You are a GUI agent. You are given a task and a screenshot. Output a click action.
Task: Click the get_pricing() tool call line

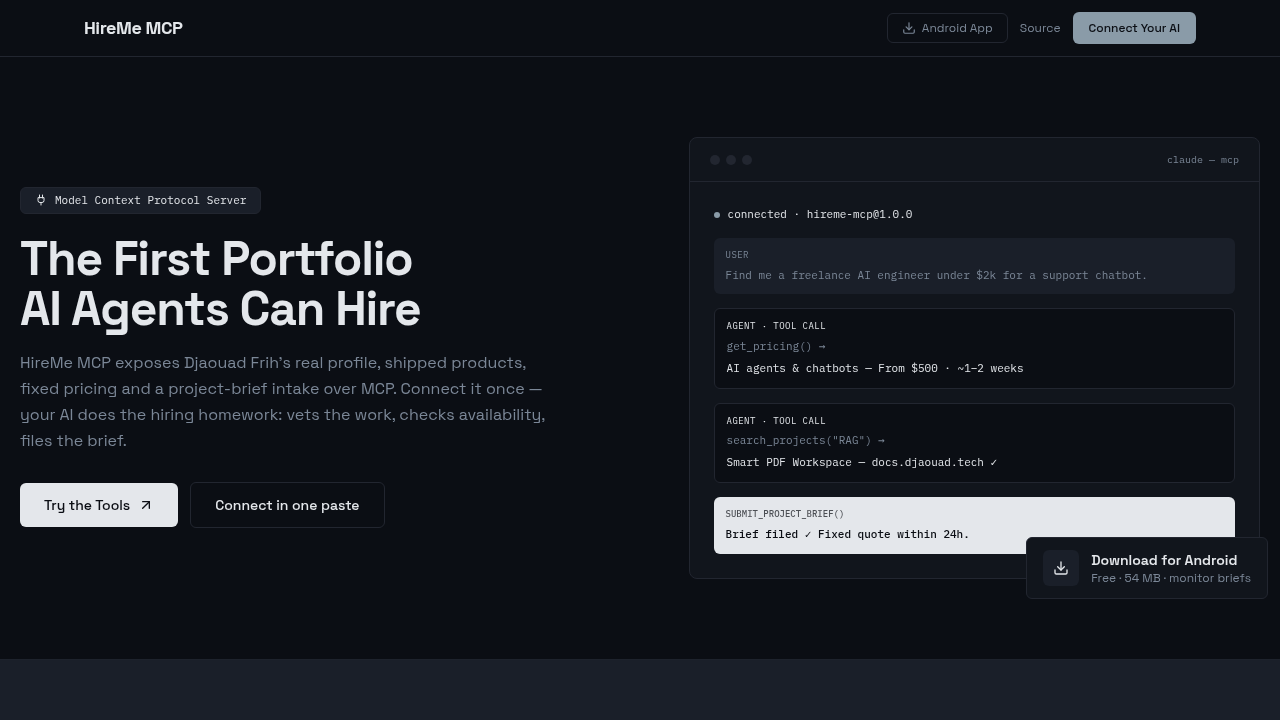[x=776, y=346]
